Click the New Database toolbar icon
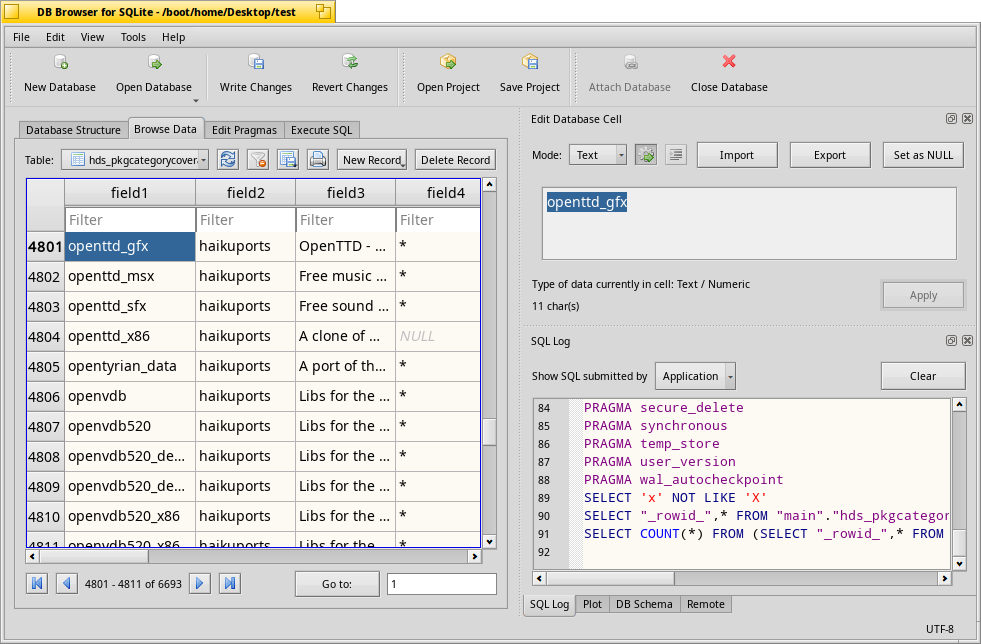981x644 pixels. point(60,62)
